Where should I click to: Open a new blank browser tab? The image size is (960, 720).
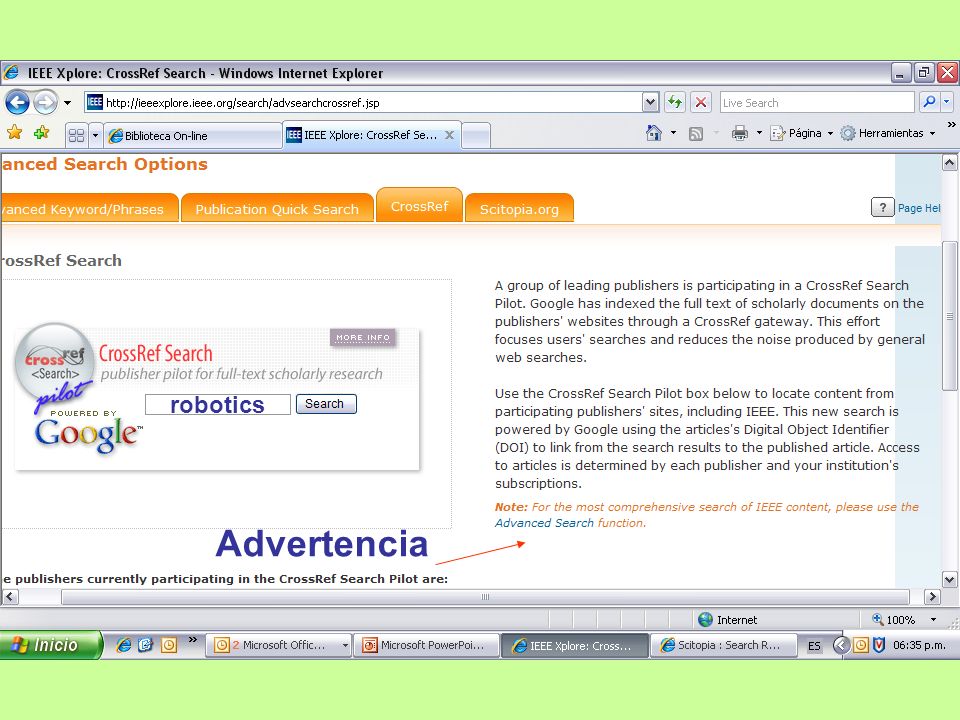[x=476, y=136]
